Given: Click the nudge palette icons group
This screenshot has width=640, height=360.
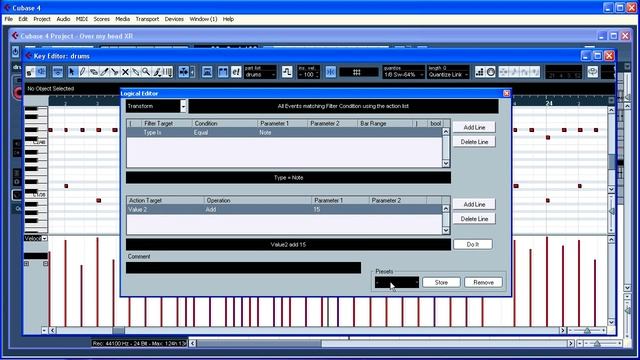Looking at the screenshot, I should coord(519,72).
